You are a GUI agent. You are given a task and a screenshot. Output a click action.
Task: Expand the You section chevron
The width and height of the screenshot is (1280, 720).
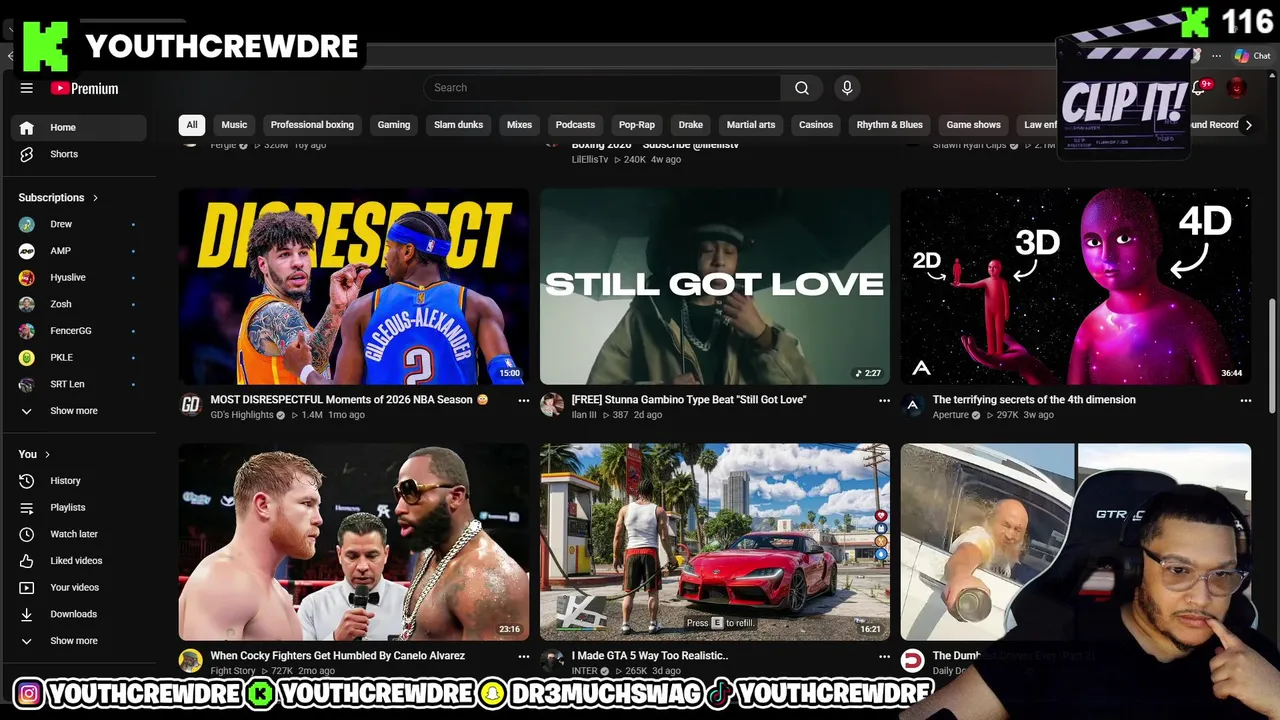47,454
